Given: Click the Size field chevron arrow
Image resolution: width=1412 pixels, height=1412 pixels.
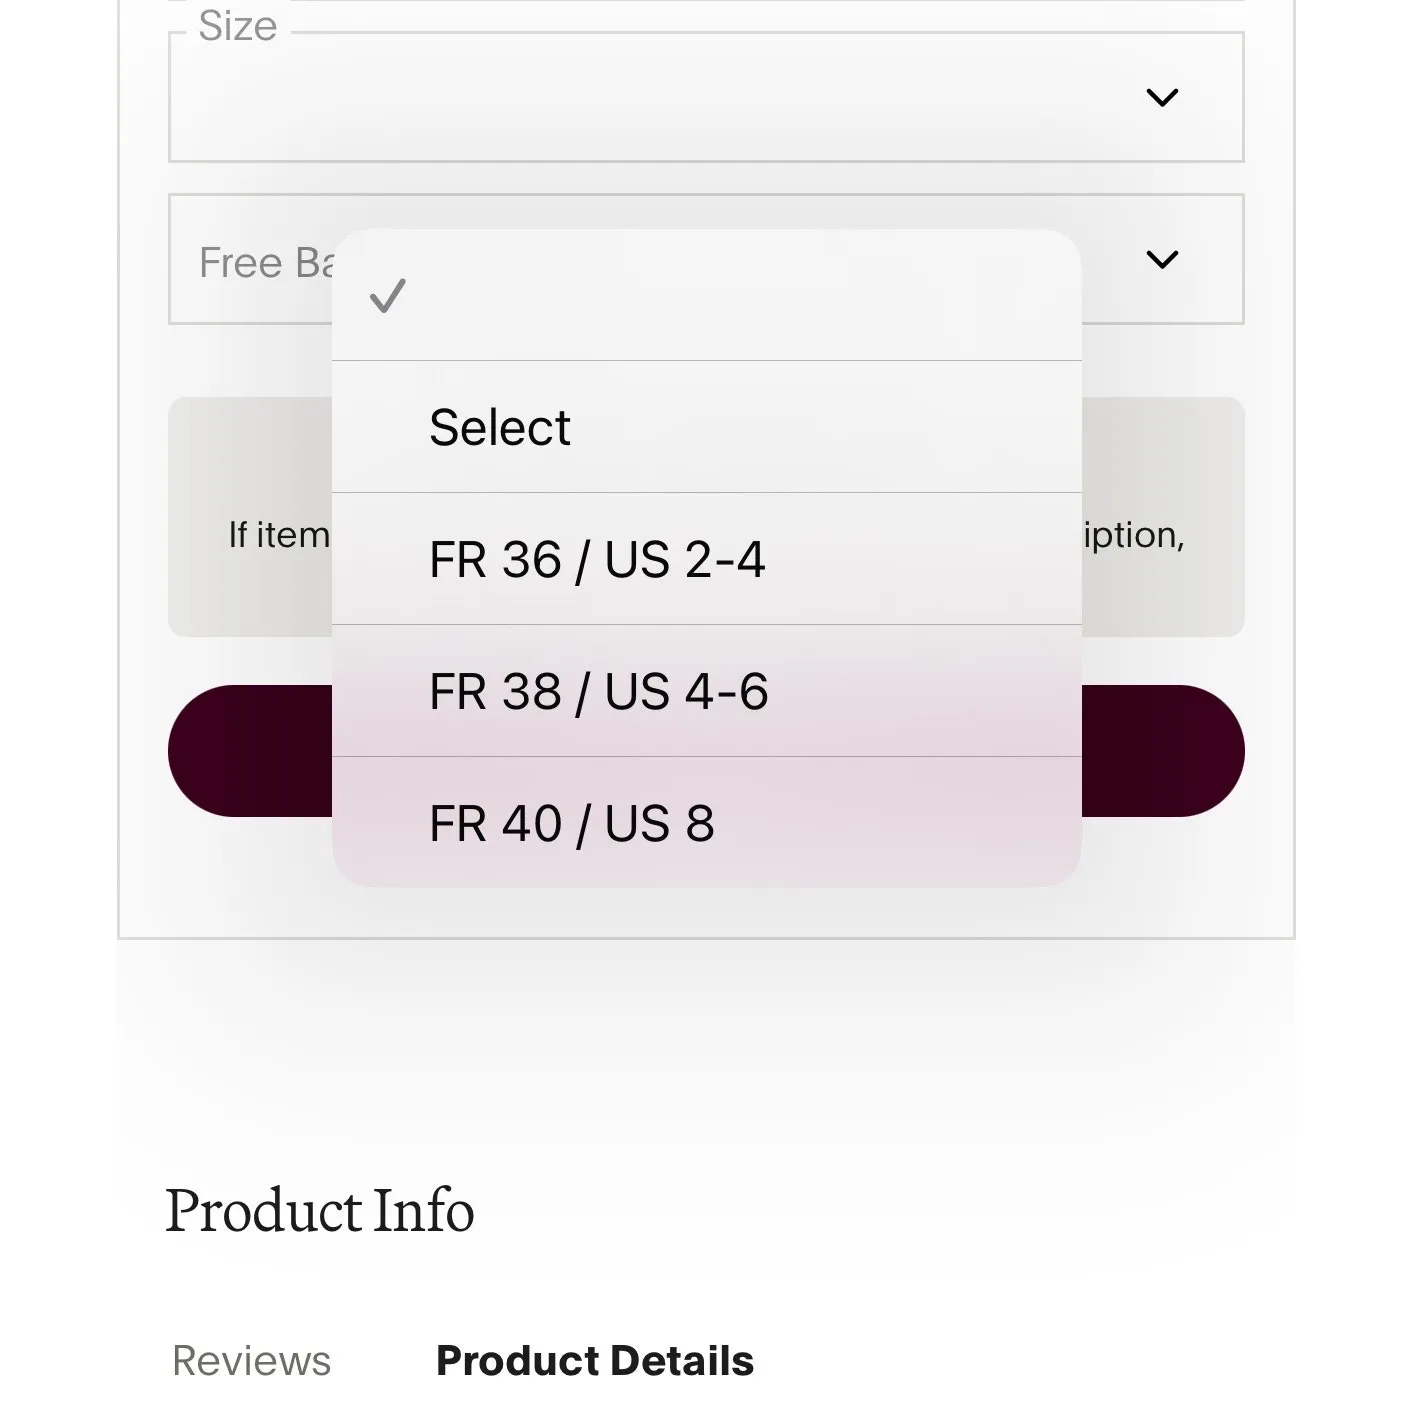Looking at the screenshot, I should tap(1161, 98).
